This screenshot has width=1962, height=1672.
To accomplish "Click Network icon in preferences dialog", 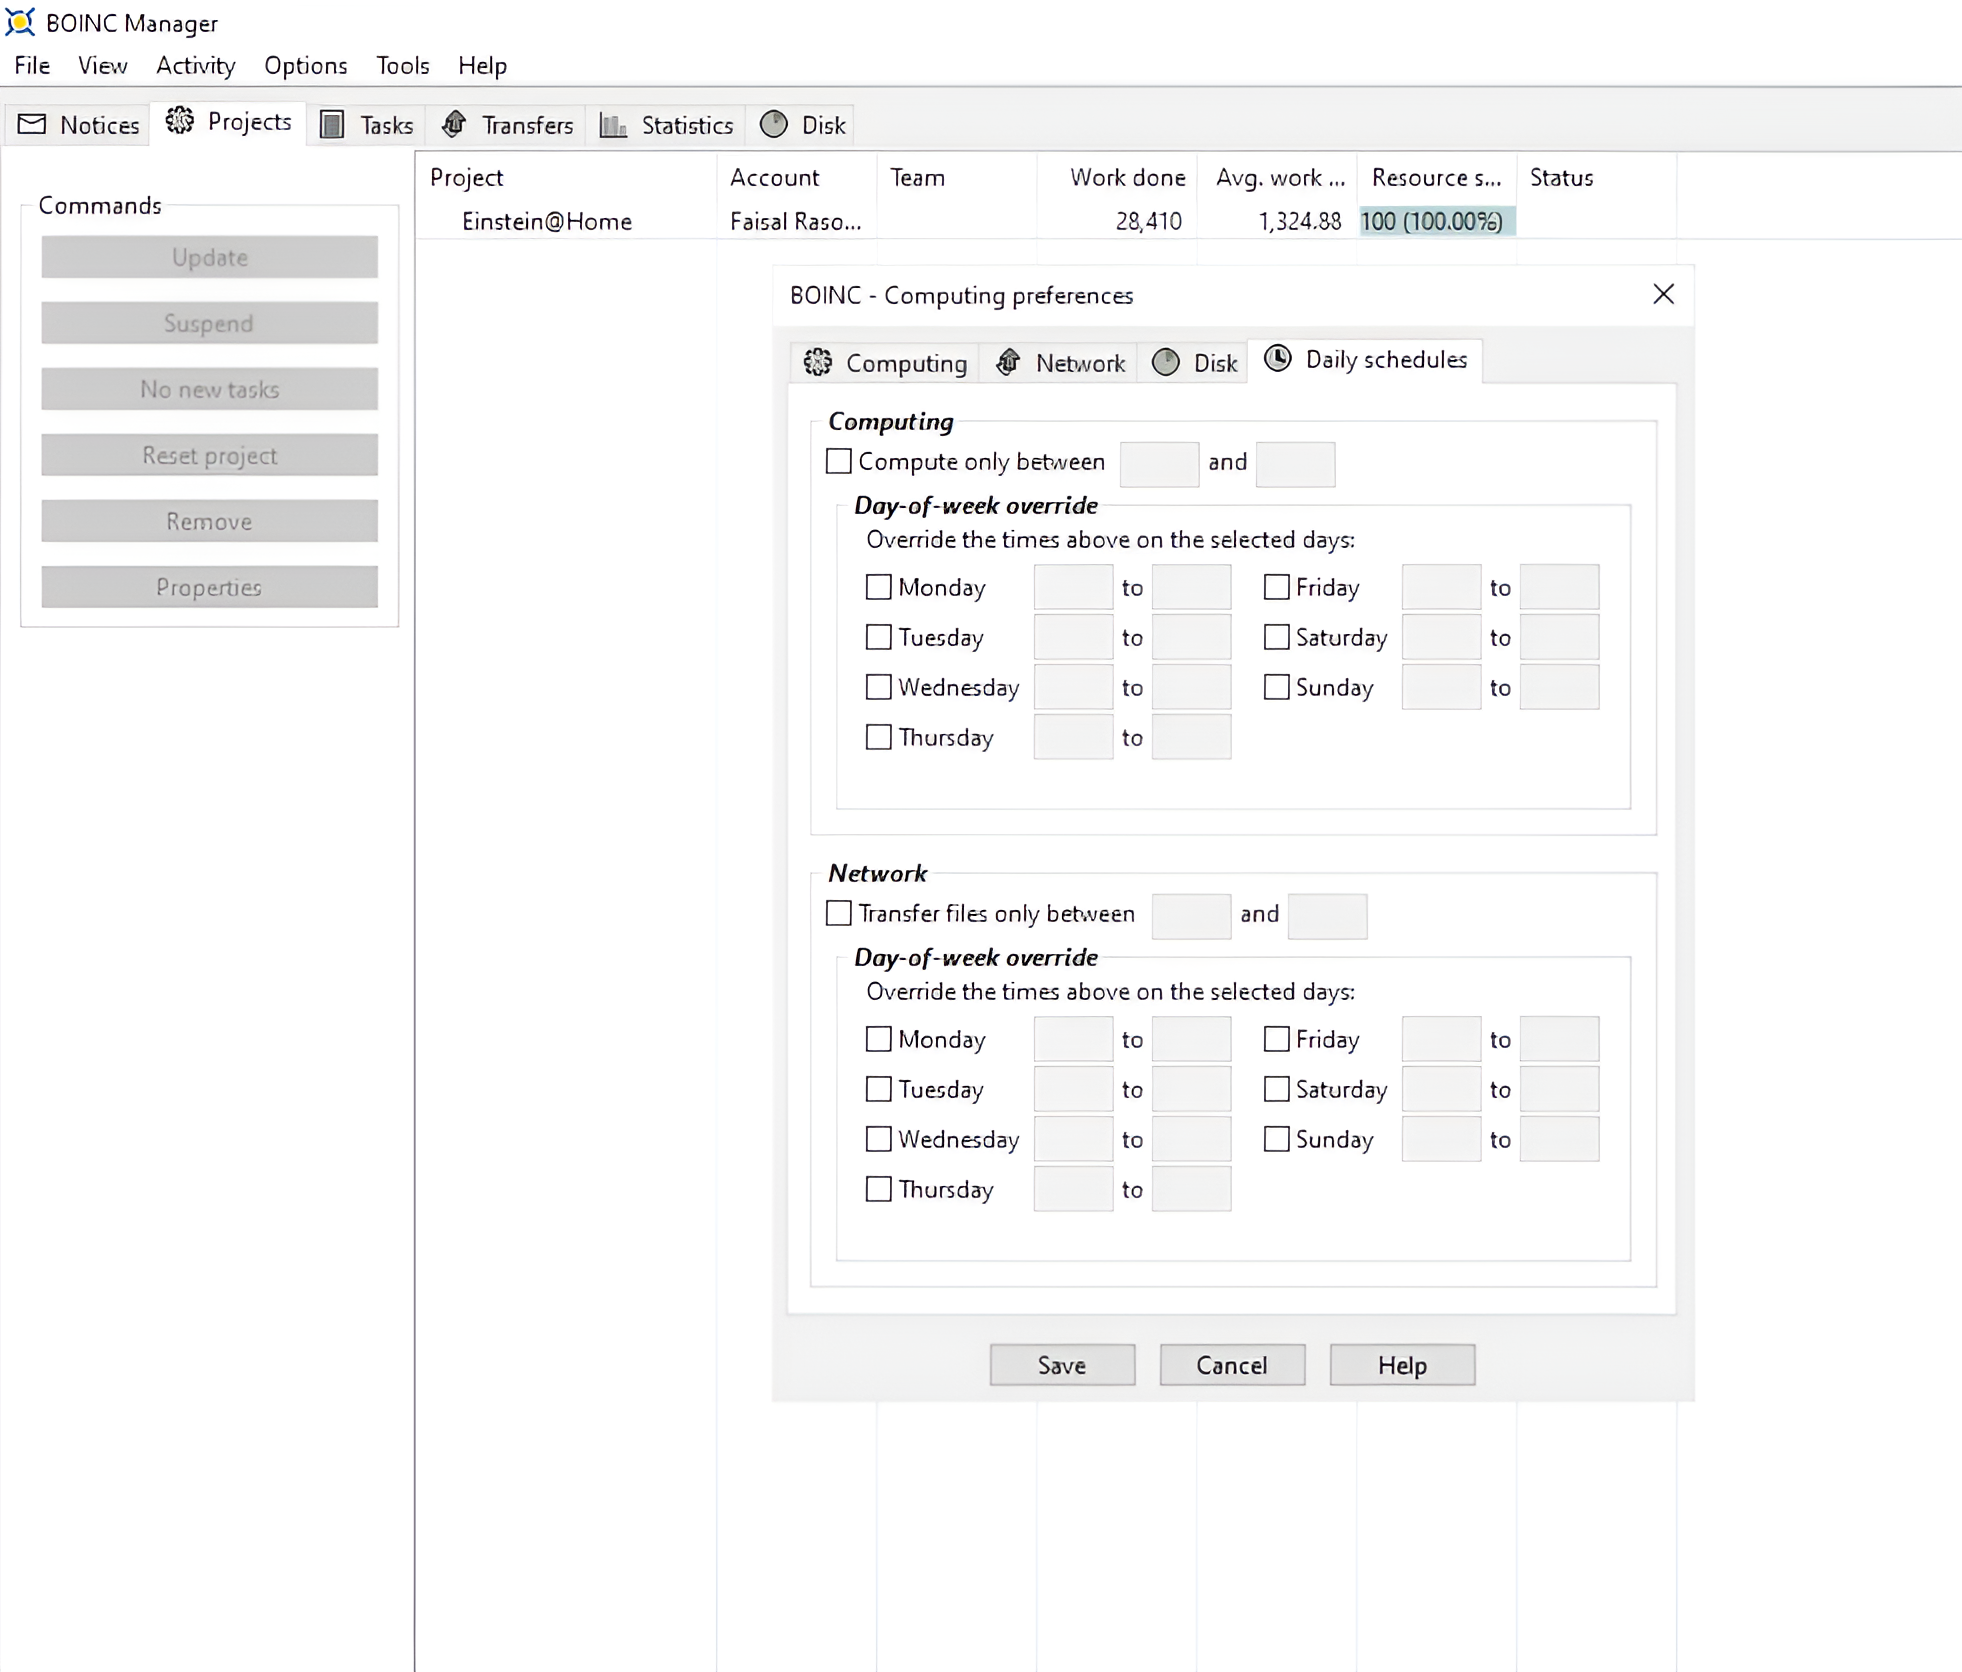I will click(1008, 362).
